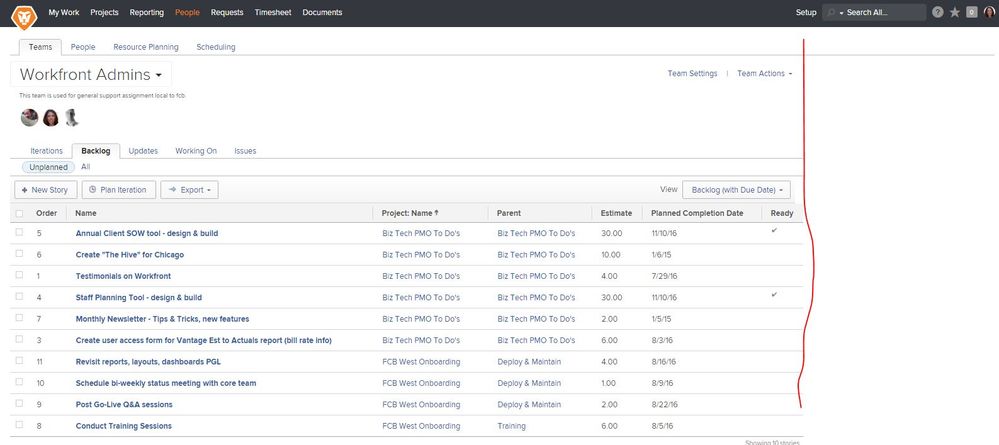Click FCB West Onboarding project in Revisit reports row
Image resolution: width=999 pixels, height=445 pixels.
click(x=421, y=361)
